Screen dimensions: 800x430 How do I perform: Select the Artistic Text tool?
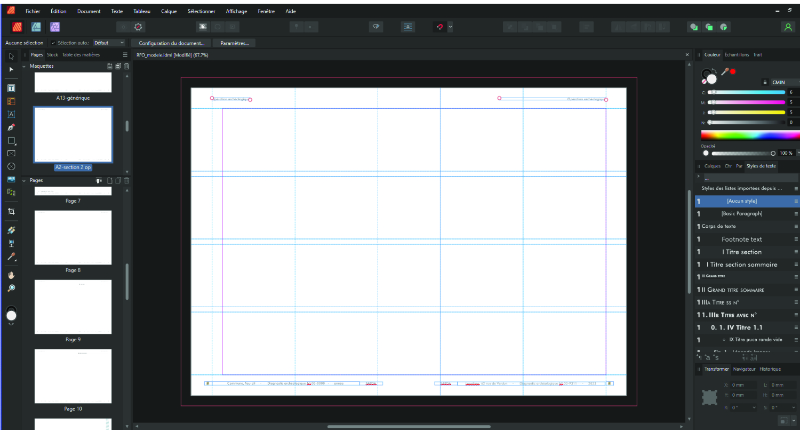coord(11,114)
